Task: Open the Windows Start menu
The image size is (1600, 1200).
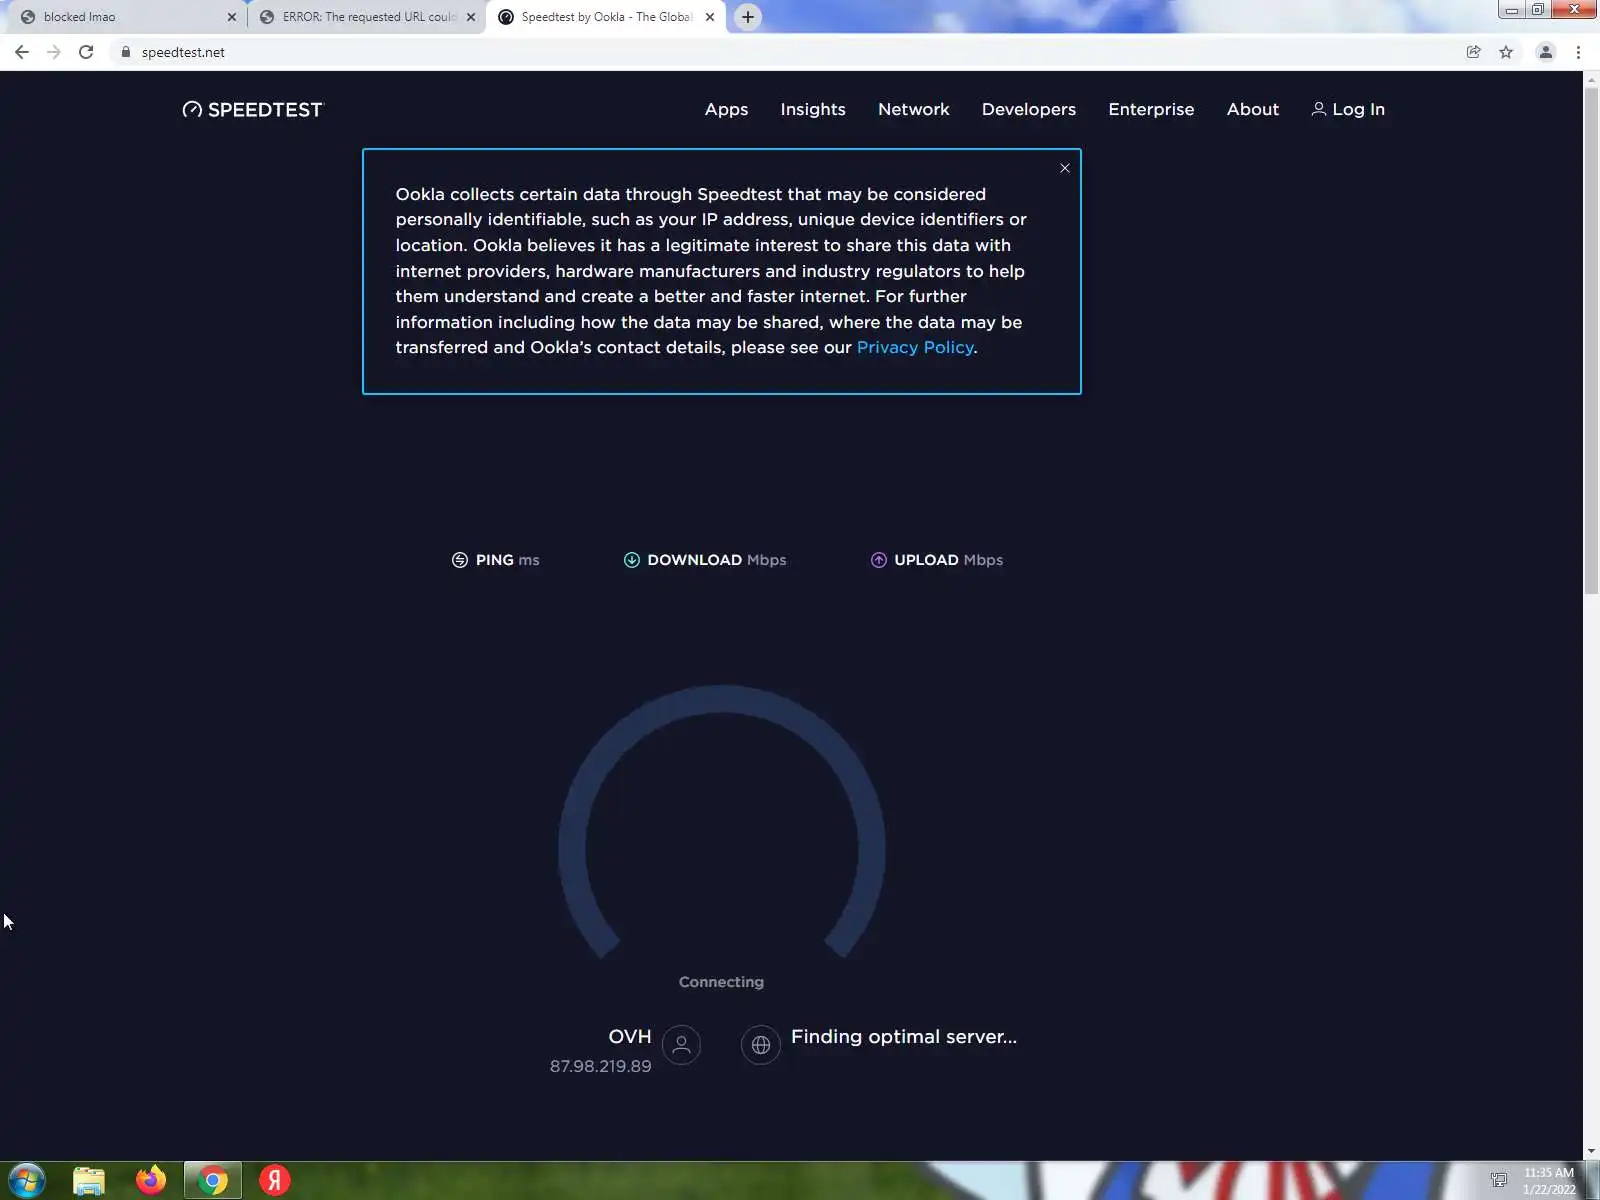Action: (x=27, y=1181)
